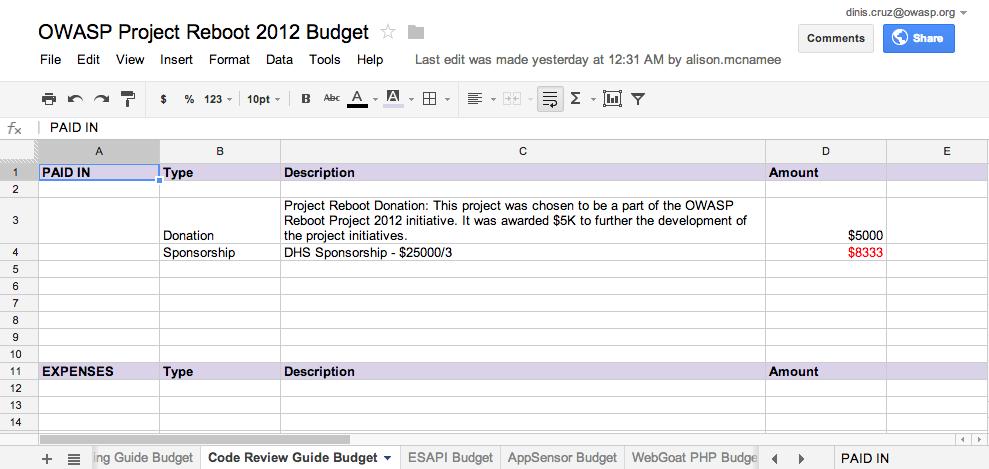Open the Tools menu
Image resolution: width=989 pixels, height=469 pixels.
pos(325,60)
